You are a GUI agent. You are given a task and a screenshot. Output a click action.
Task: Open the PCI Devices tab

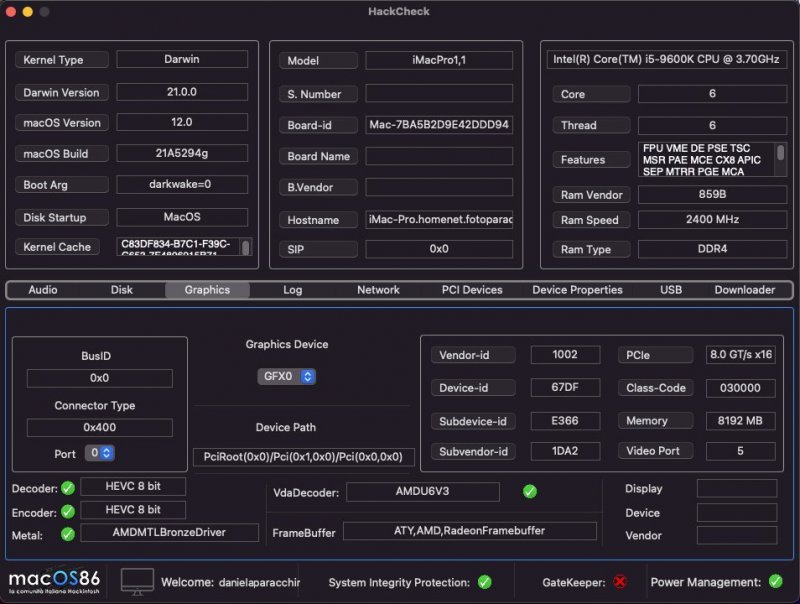click(472, 290)
